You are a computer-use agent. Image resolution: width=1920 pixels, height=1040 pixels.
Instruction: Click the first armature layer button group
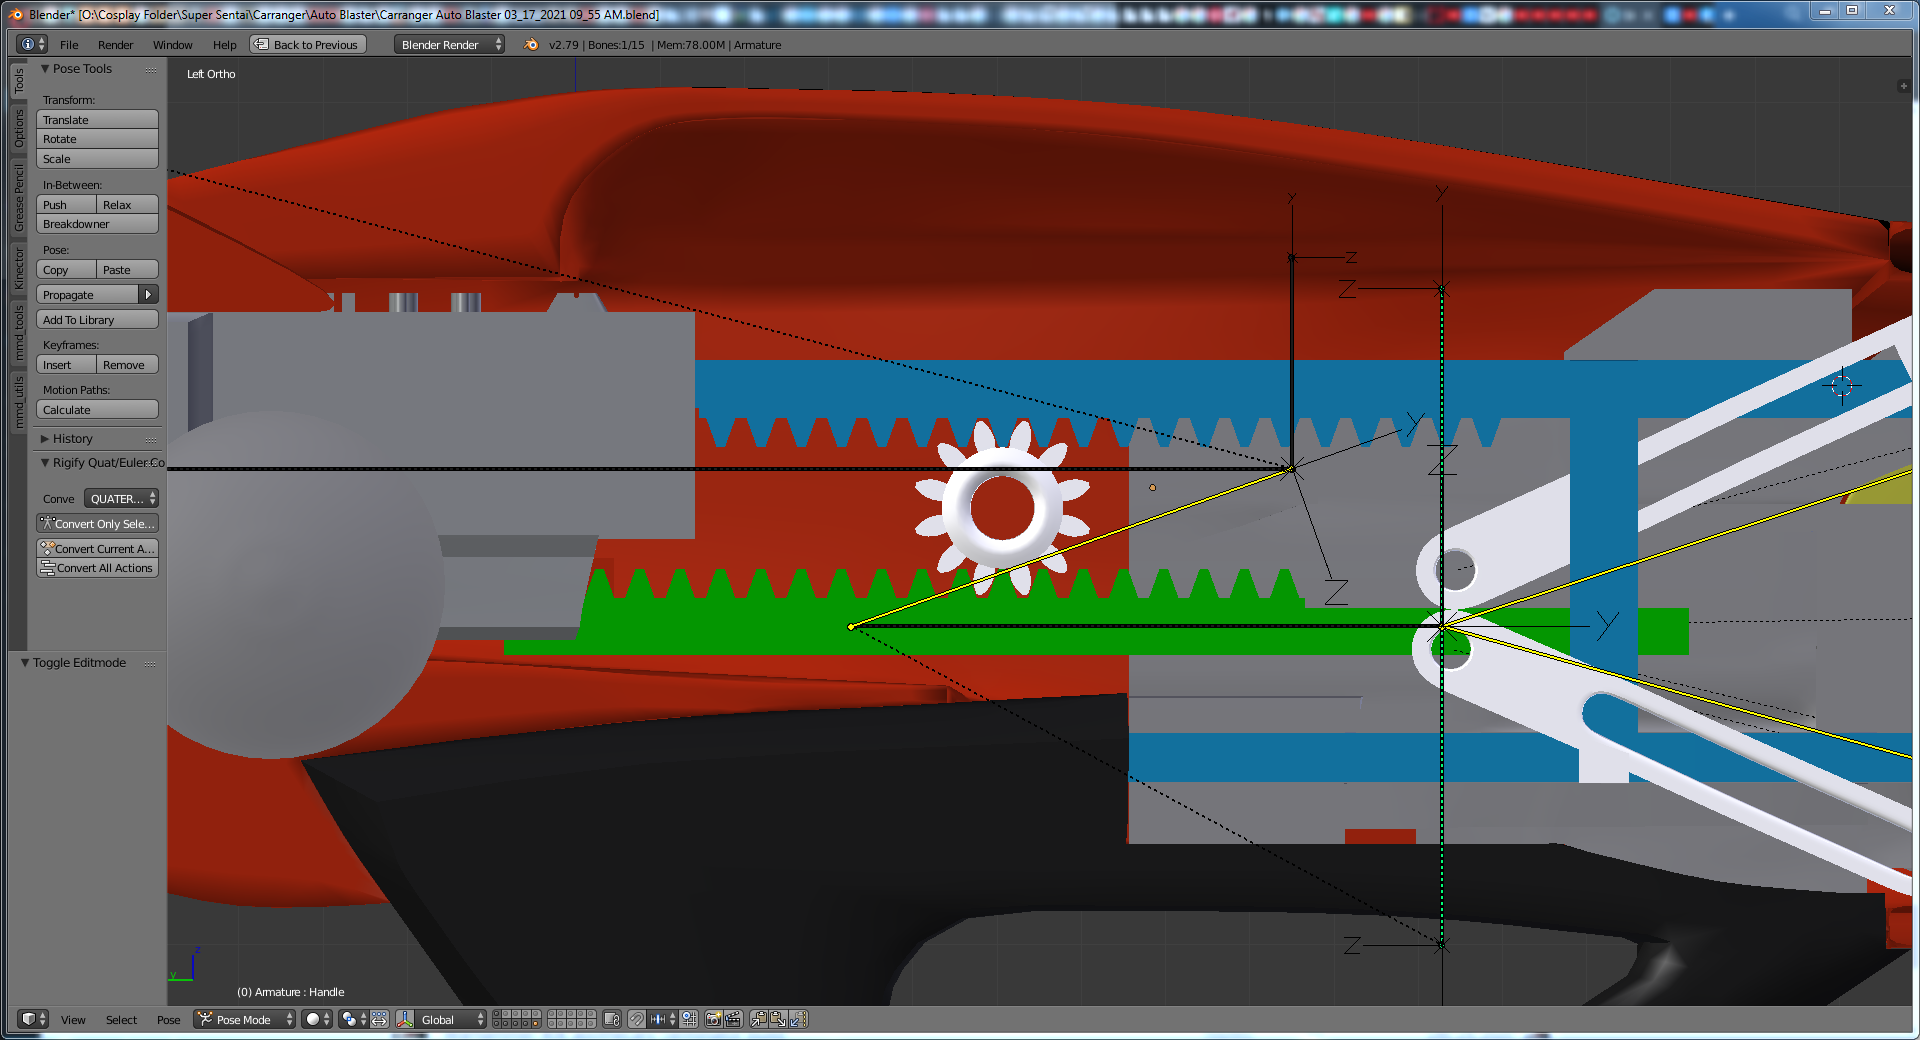pyautogui.click(x=517, y=1019)
